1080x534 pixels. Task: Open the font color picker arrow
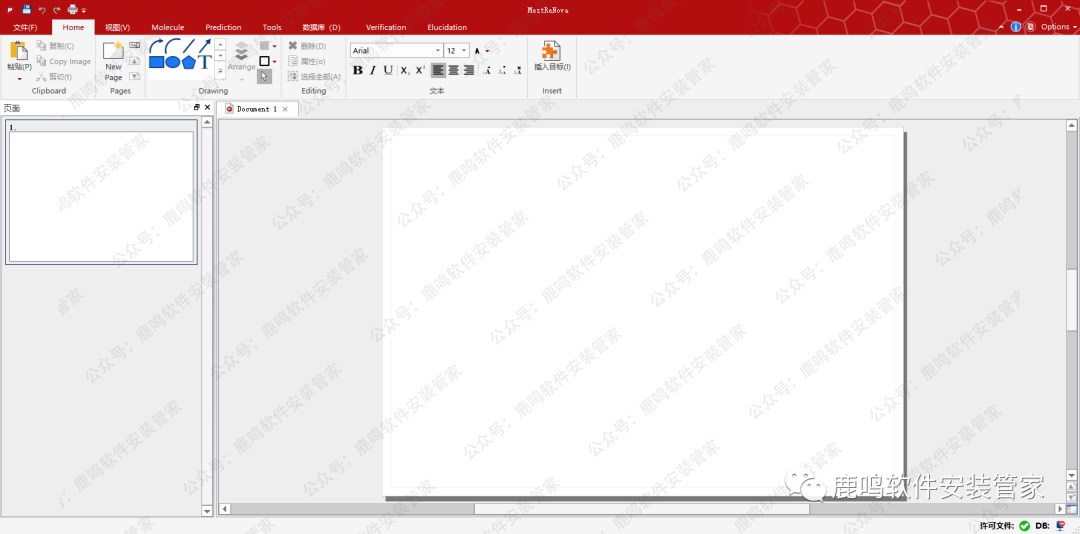[x=487, y=51]
